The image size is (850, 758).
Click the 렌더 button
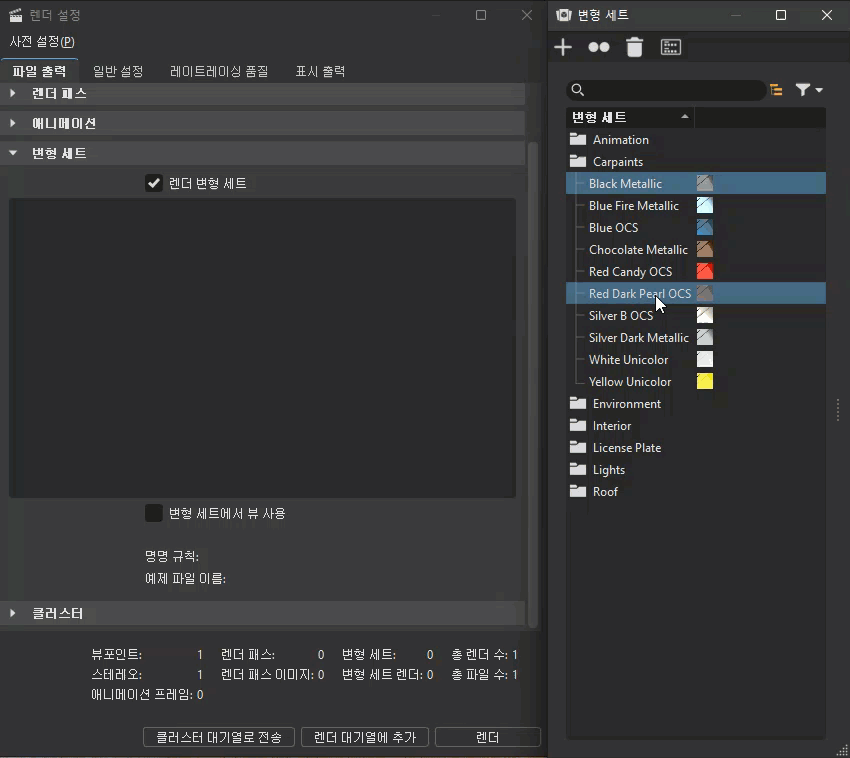click(487, 737)
